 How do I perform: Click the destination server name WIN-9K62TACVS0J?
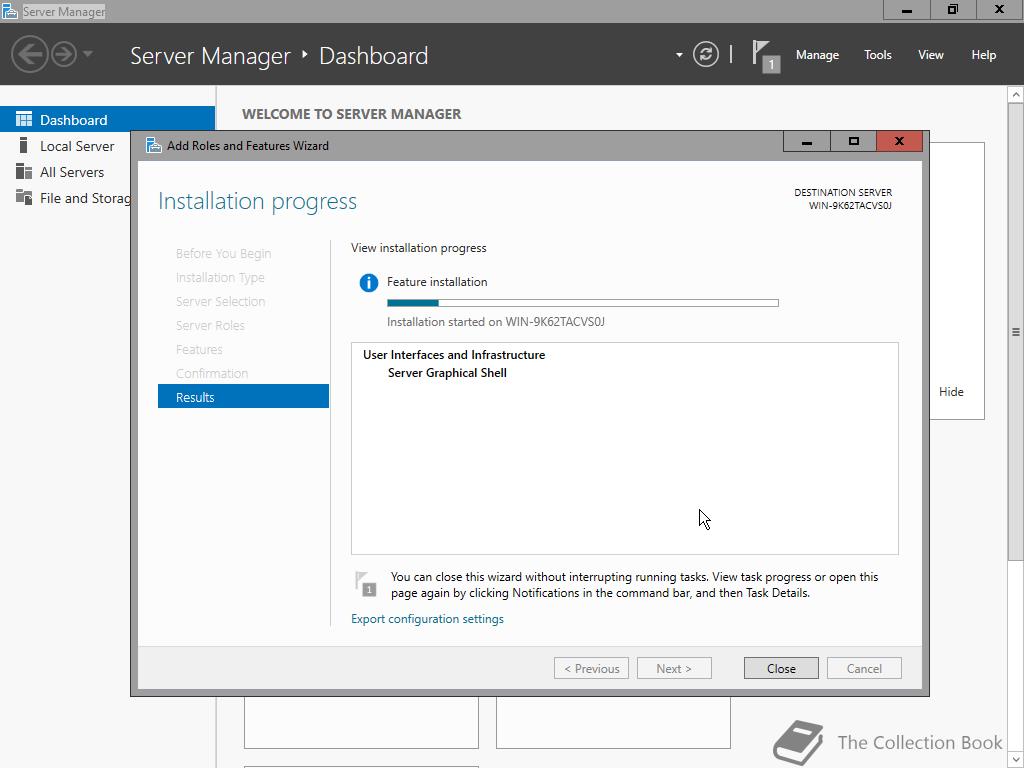click(x=850, y=206)
